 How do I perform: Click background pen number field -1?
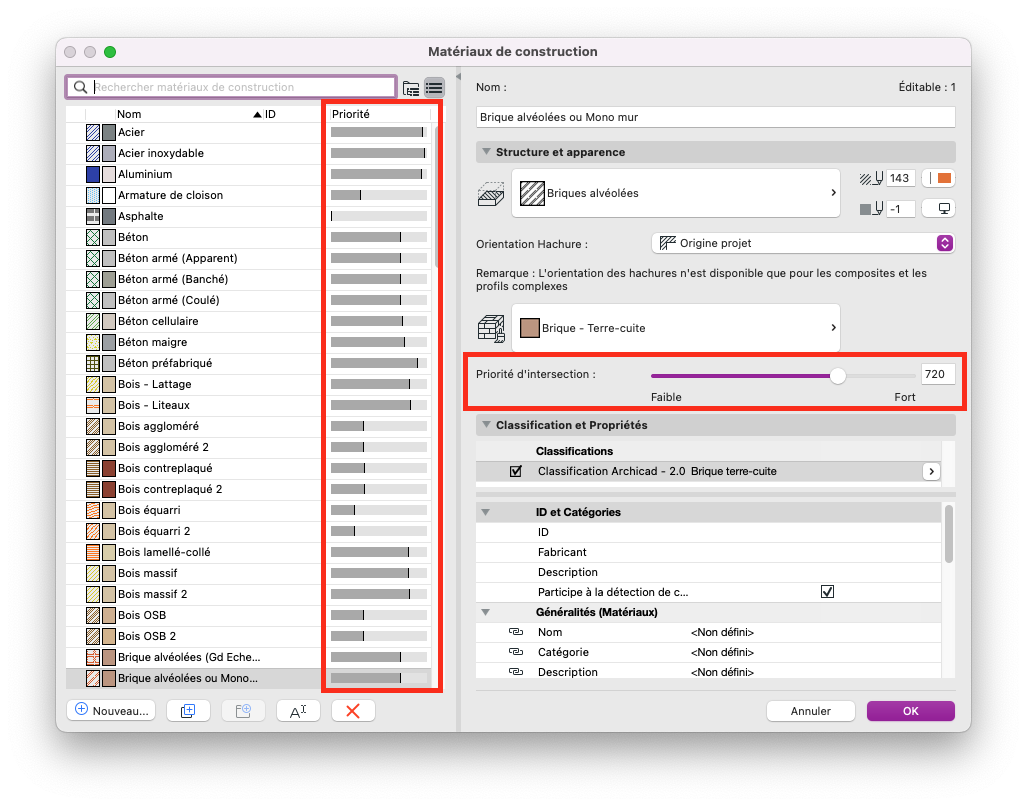[x=901, y=209]
